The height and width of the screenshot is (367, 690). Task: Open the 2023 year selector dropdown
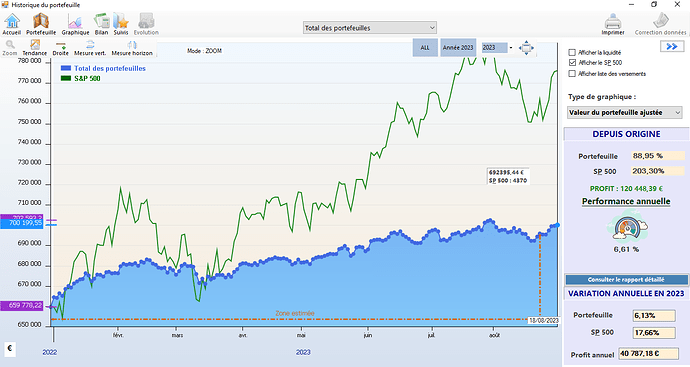[x=498, y=48]
